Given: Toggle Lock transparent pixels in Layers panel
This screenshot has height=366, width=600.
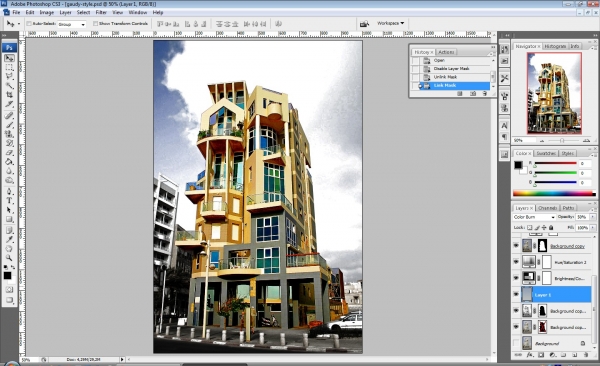Looking at the screenshot, I should click(530, 227).
